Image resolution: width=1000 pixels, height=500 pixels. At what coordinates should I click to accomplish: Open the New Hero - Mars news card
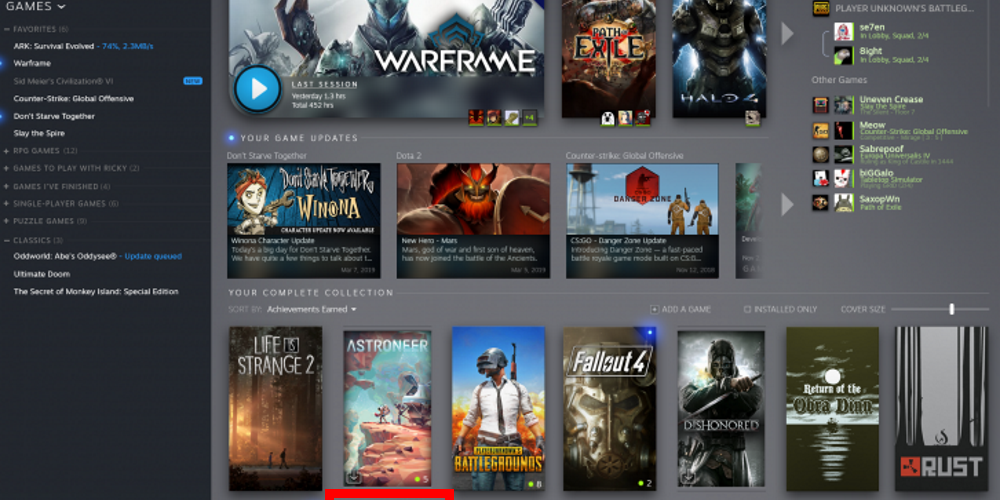[473, 221]
